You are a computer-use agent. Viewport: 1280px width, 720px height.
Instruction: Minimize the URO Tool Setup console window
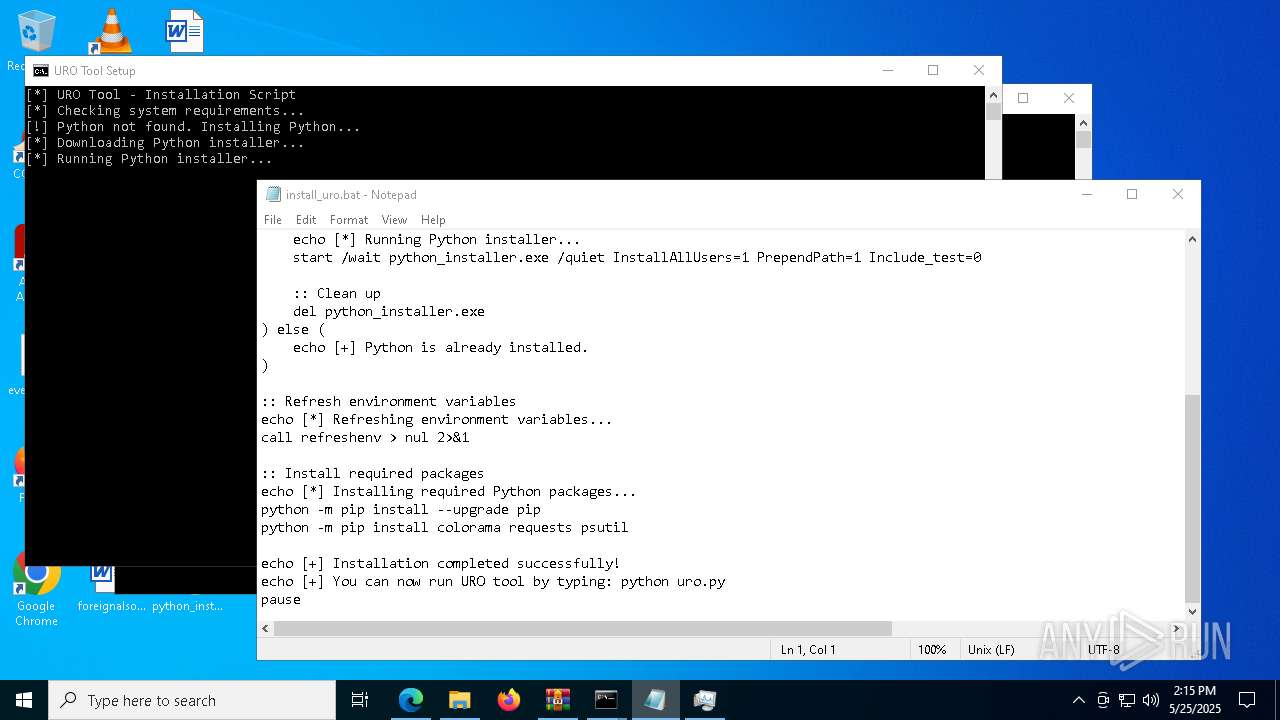pos(887,70)
